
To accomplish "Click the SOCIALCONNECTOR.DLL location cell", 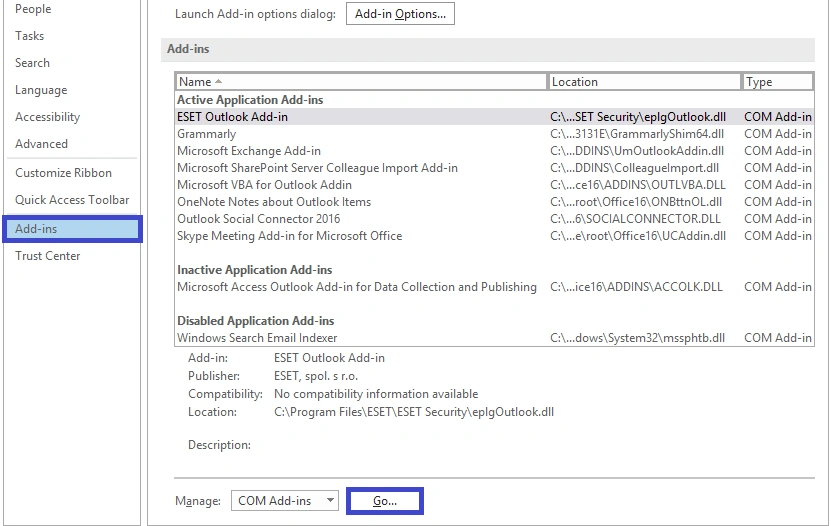I will tap(635, 219).
